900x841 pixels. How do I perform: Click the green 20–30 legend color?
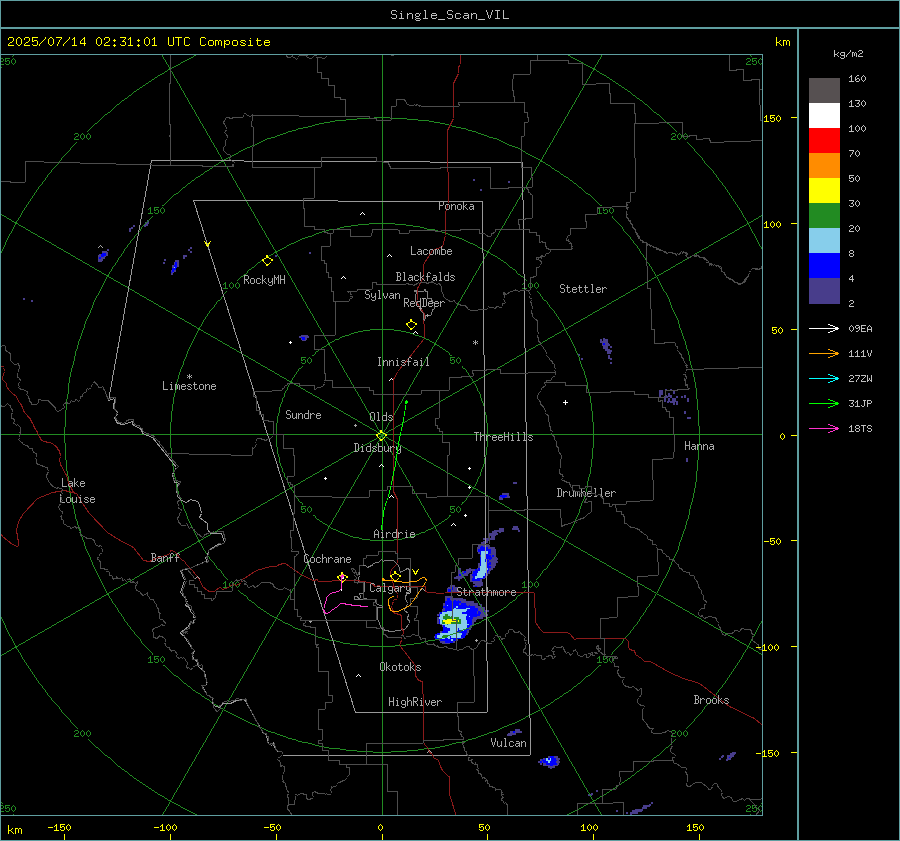(x=824, y=216)
